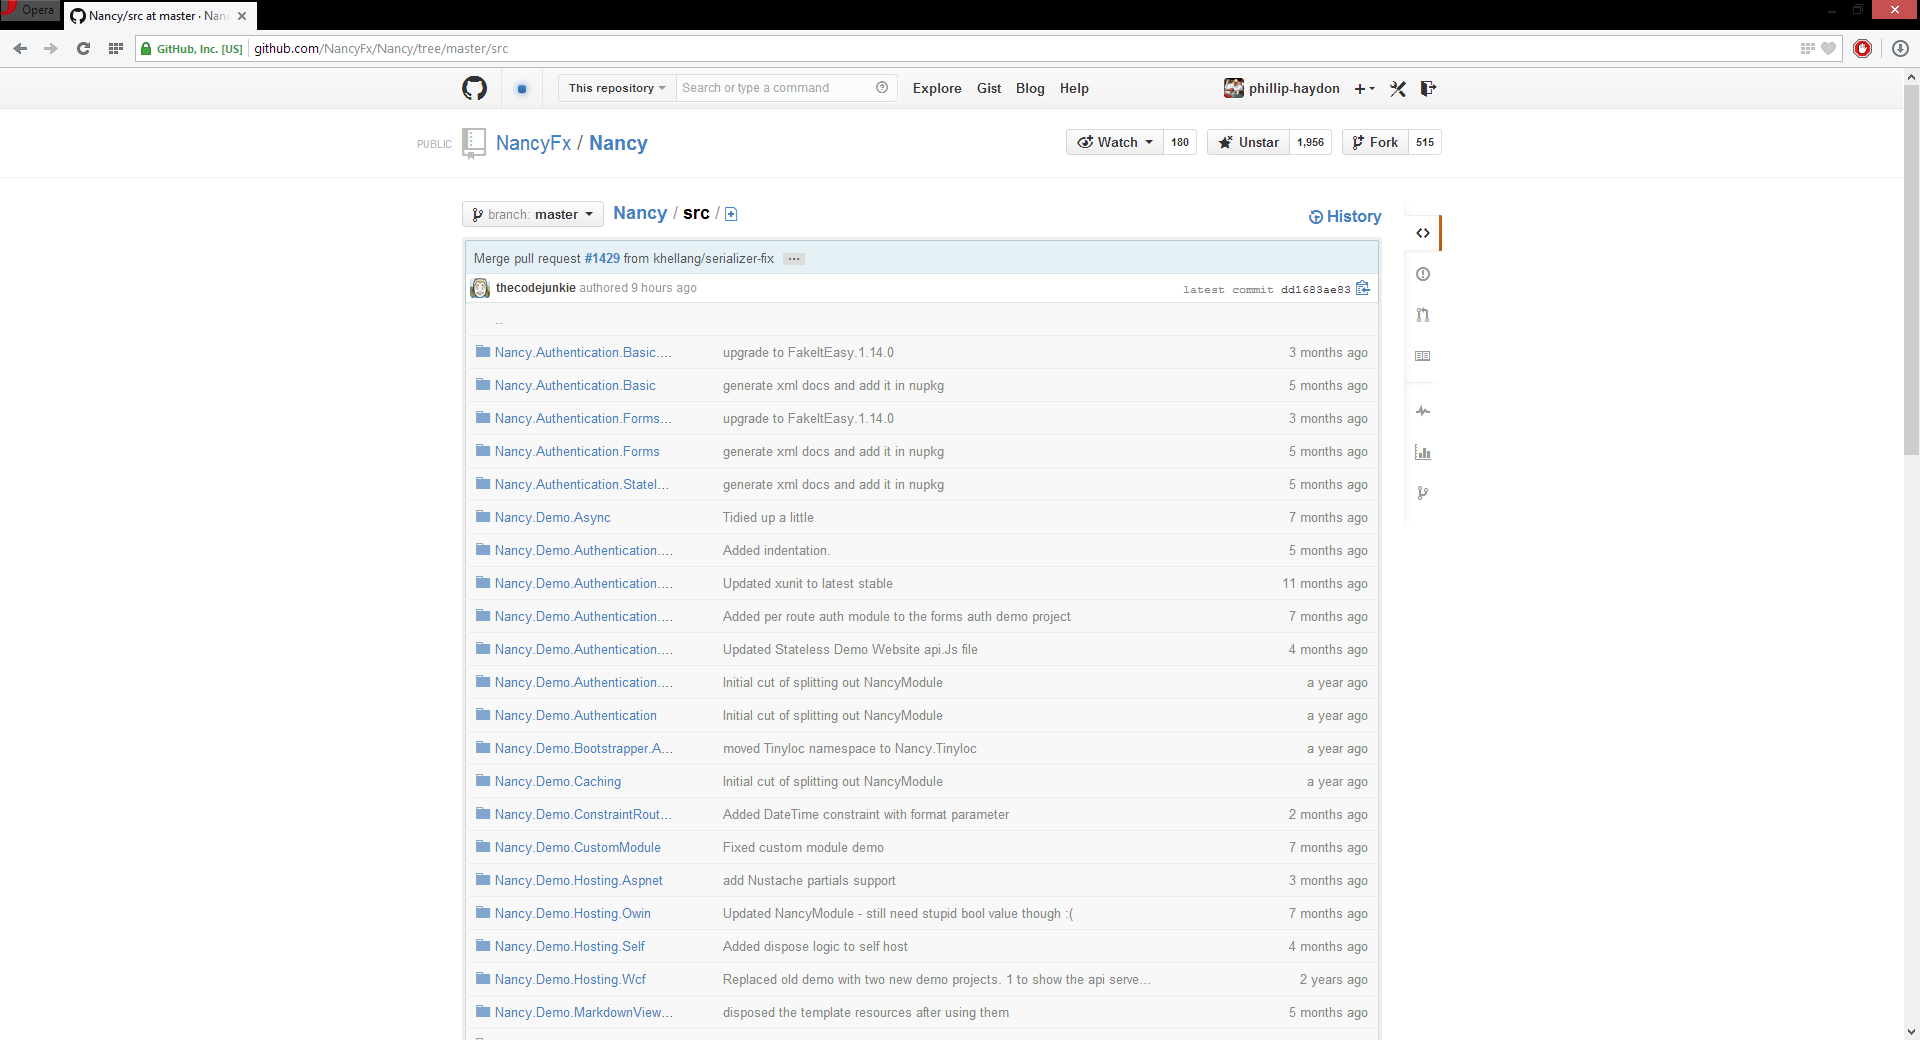Screen dimensions: 1920x1040
Task: Open the Issues sidebar icon
Action: tap(1422, 274)
